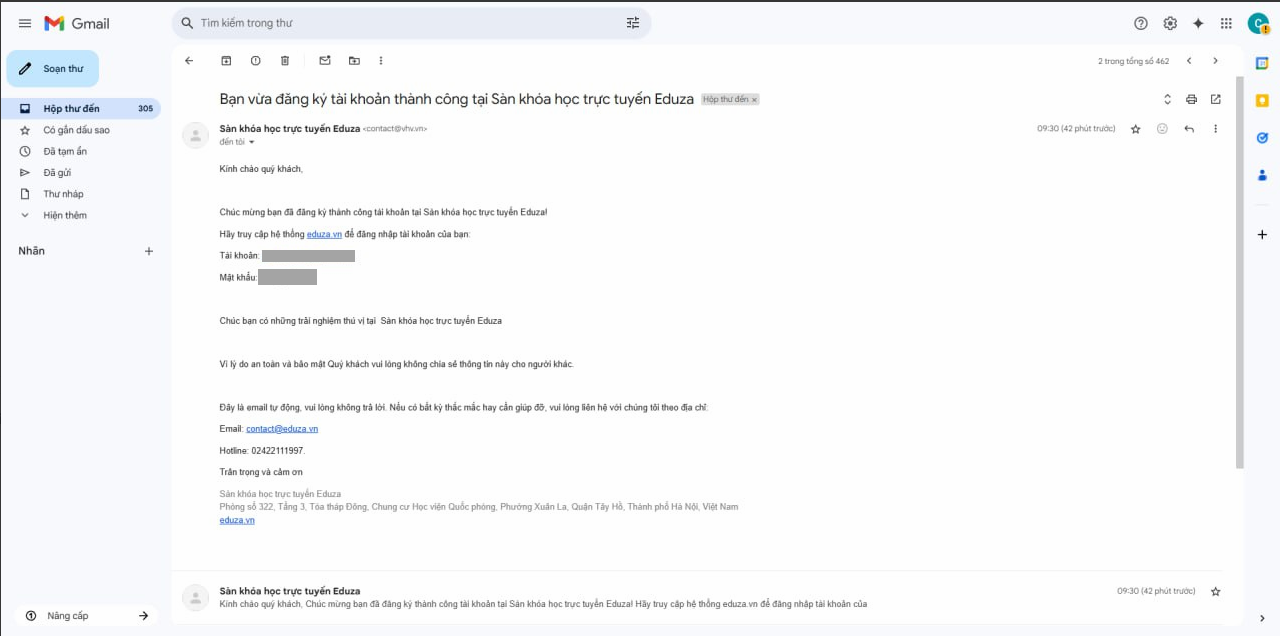Open more options for first message
Screen dimensions: 1280x636
[x=1216, y=129]
